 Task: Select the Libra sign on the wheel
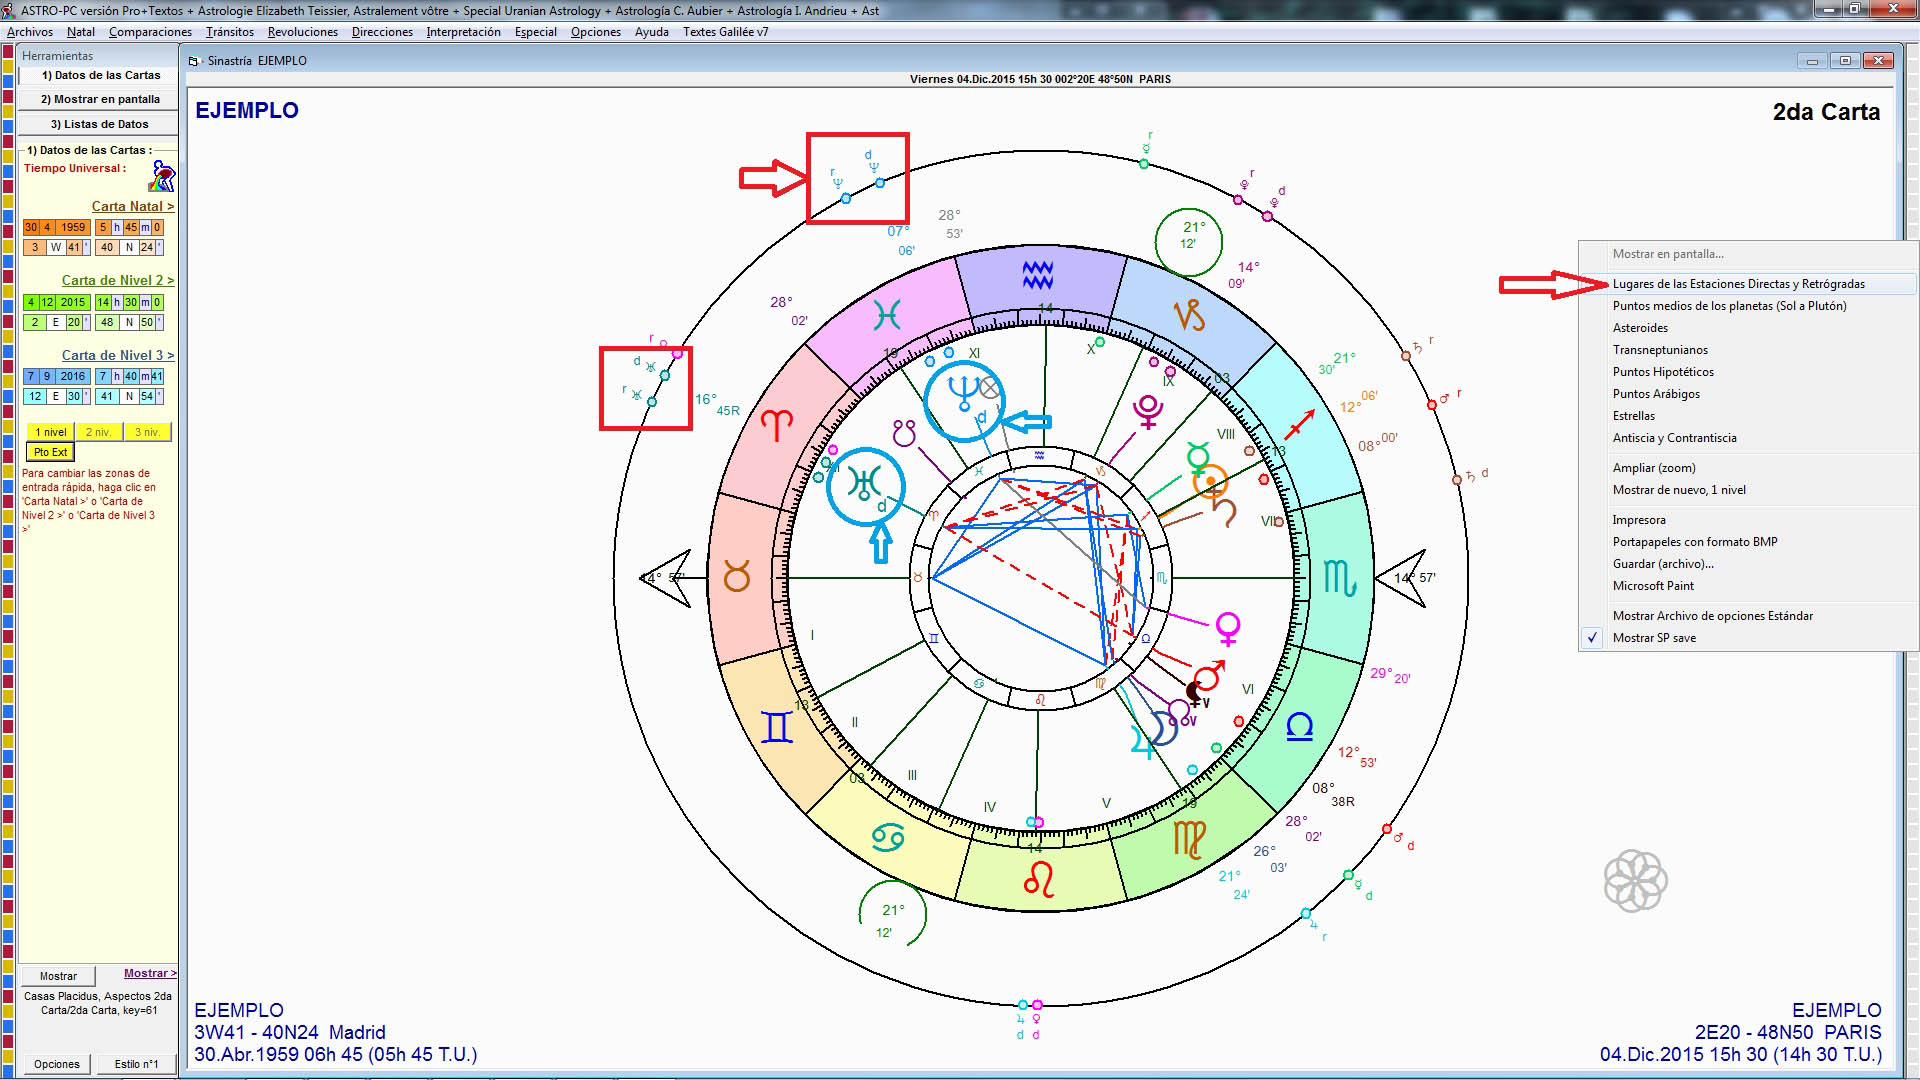point(1299,727)
